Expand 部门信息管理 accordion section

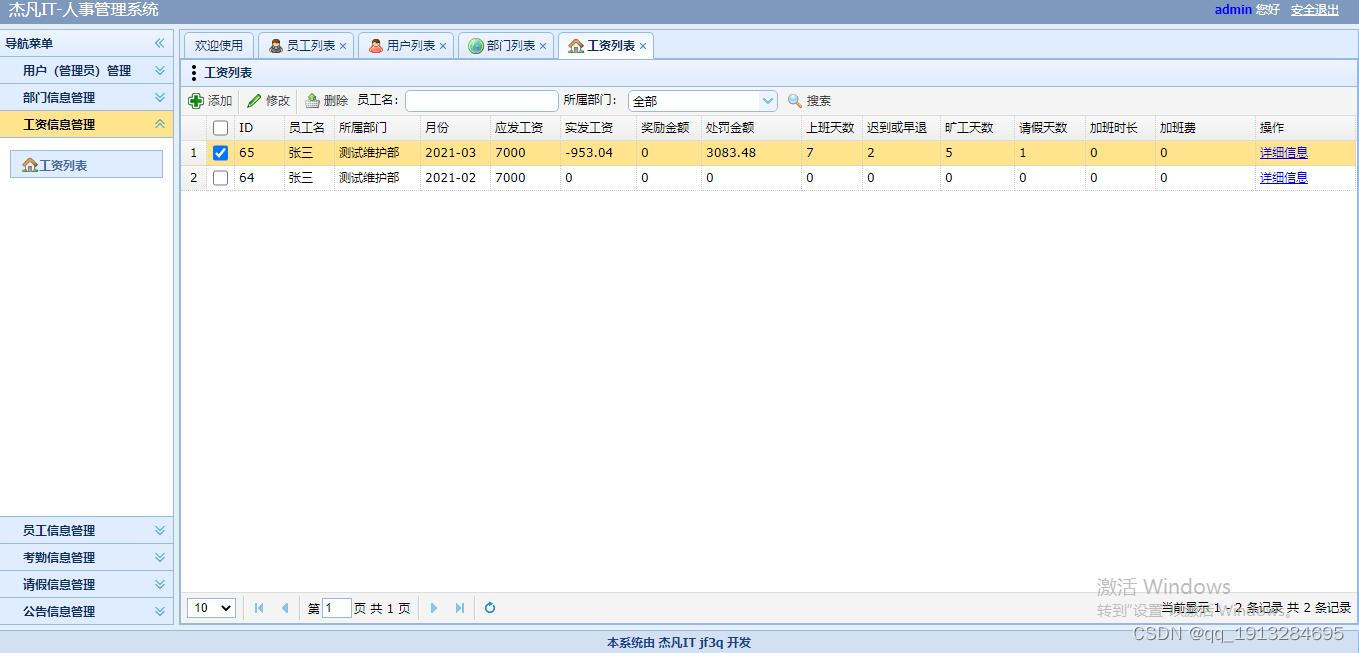[86, 98]
